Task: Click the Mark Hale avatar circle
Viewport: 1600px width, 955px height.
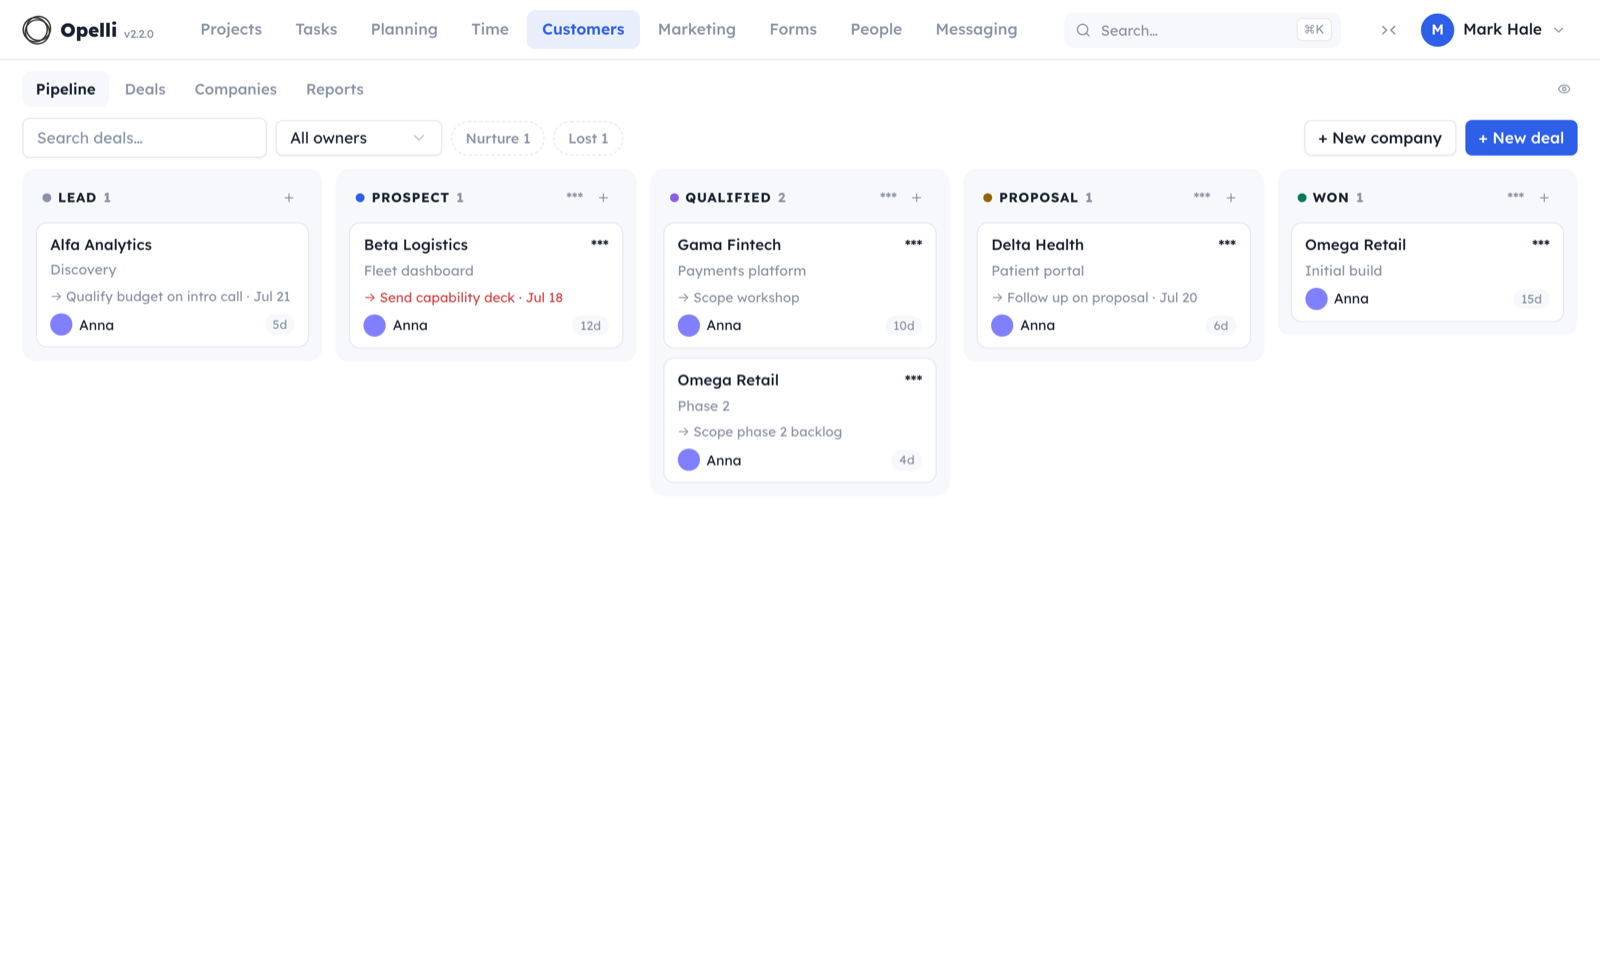Action: tap(1437, 30)
